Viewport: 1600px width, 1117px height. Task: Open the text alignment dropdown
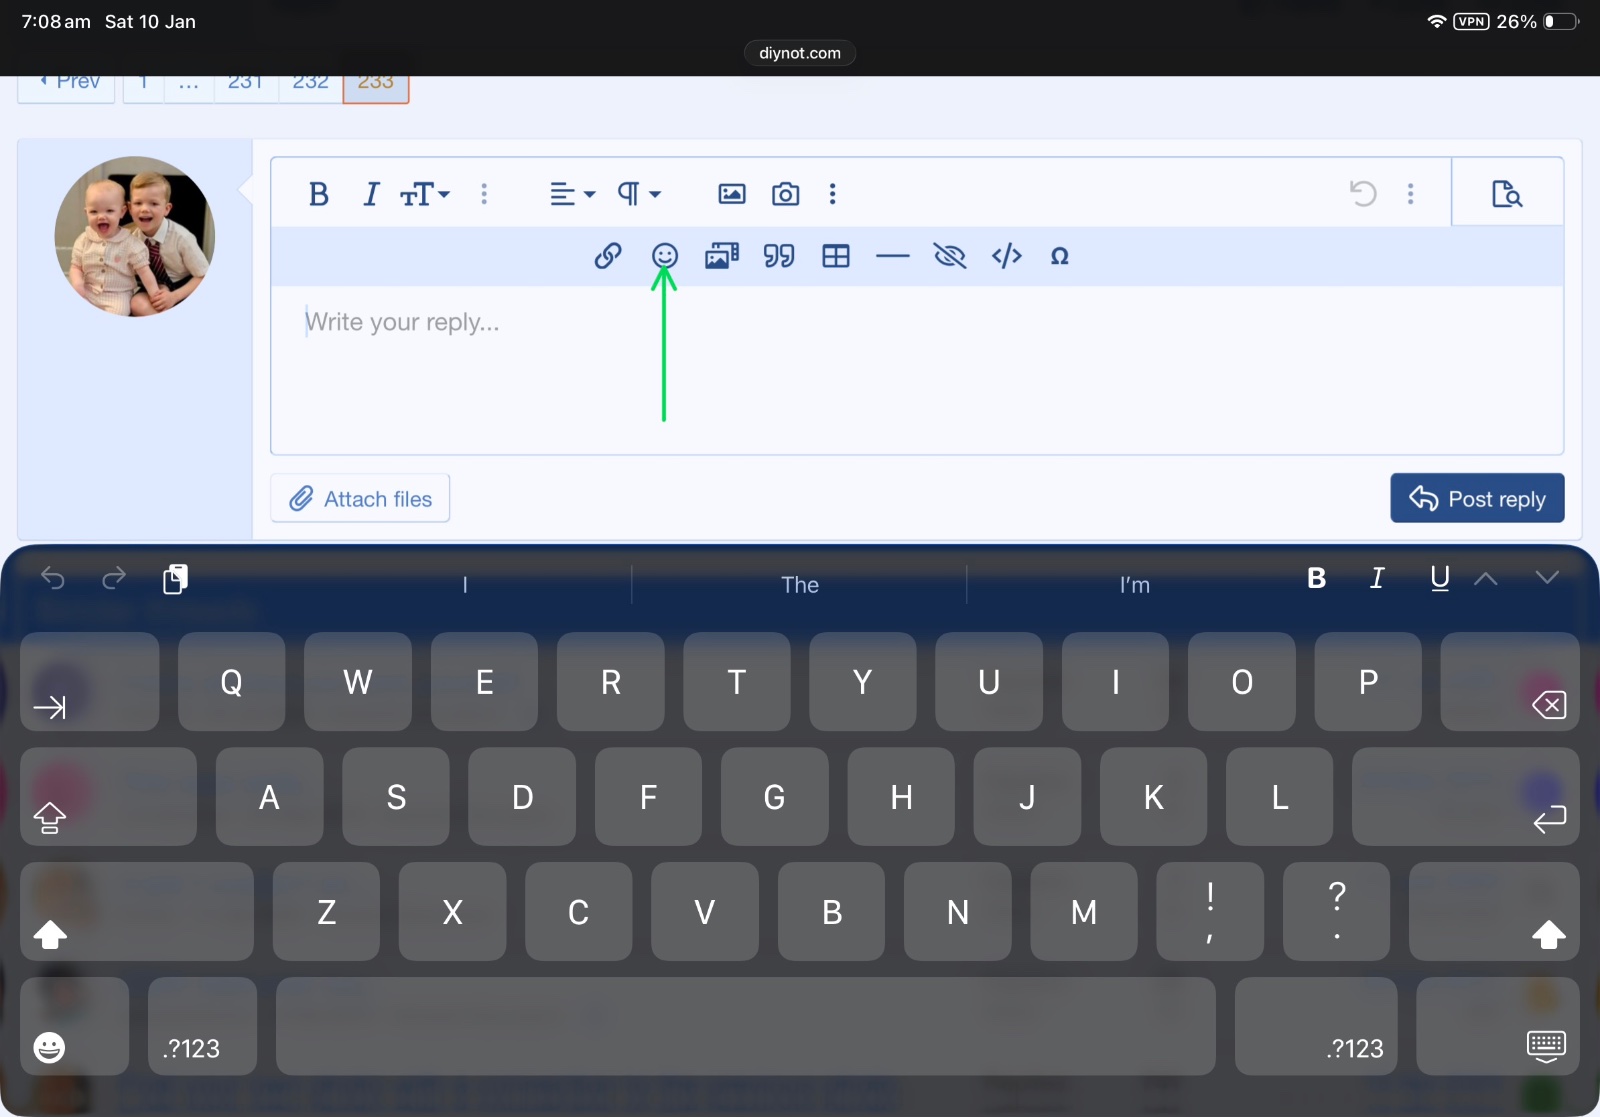[x=572, y=194]
